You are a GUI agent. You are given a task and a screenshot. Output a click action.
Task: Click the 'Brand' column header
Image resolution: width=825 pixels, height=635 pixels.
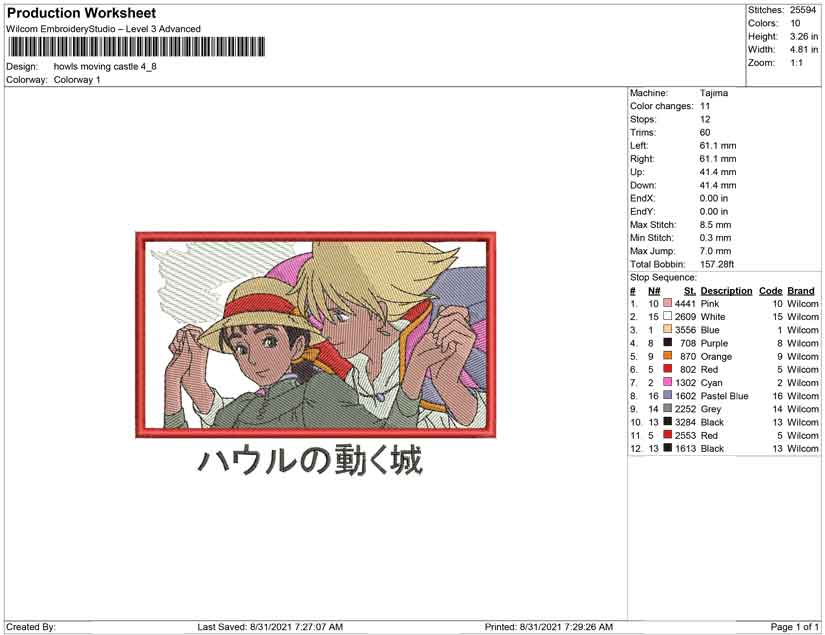pos(801,291)
